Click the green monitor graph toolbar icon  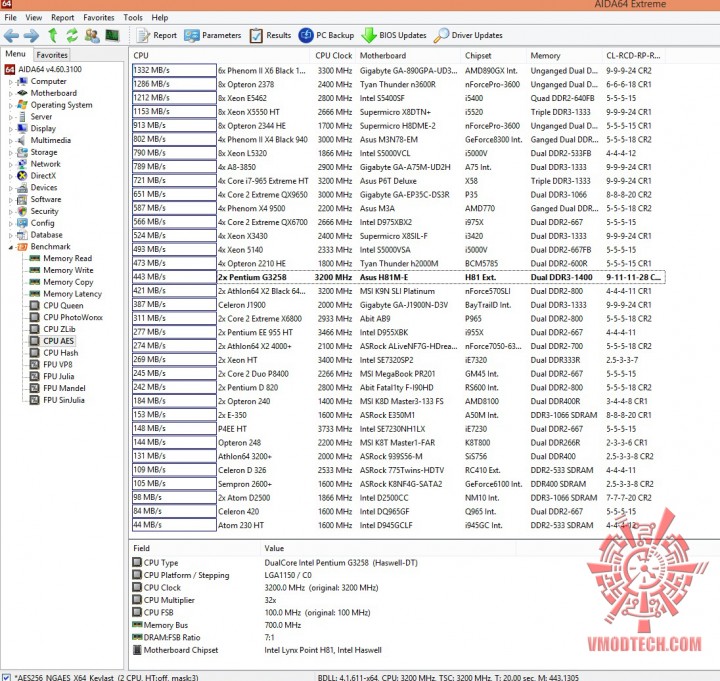pos(112,35)
